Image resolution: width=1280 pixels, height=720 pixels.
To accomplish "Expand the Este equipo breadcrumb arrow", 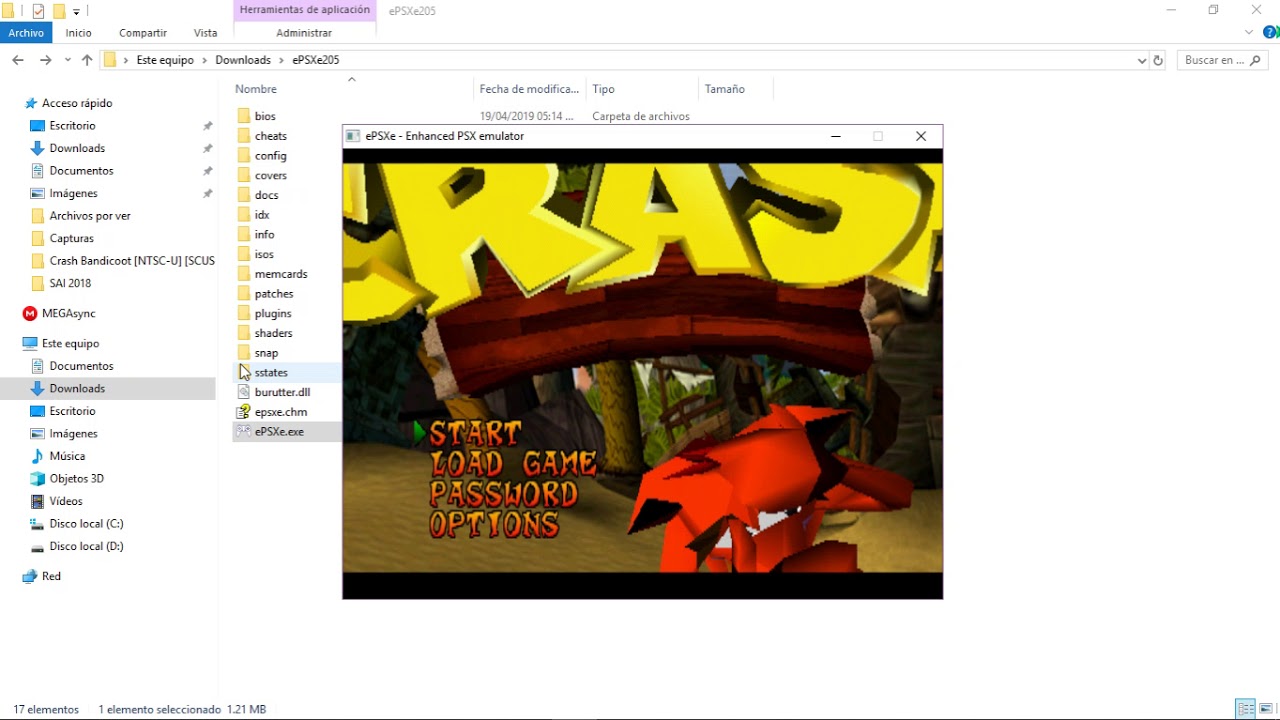I will click(205, 60).
